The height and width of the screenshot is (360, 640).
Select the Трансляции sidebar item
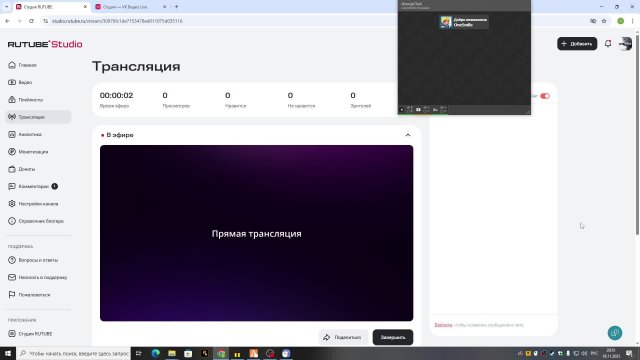38,117
